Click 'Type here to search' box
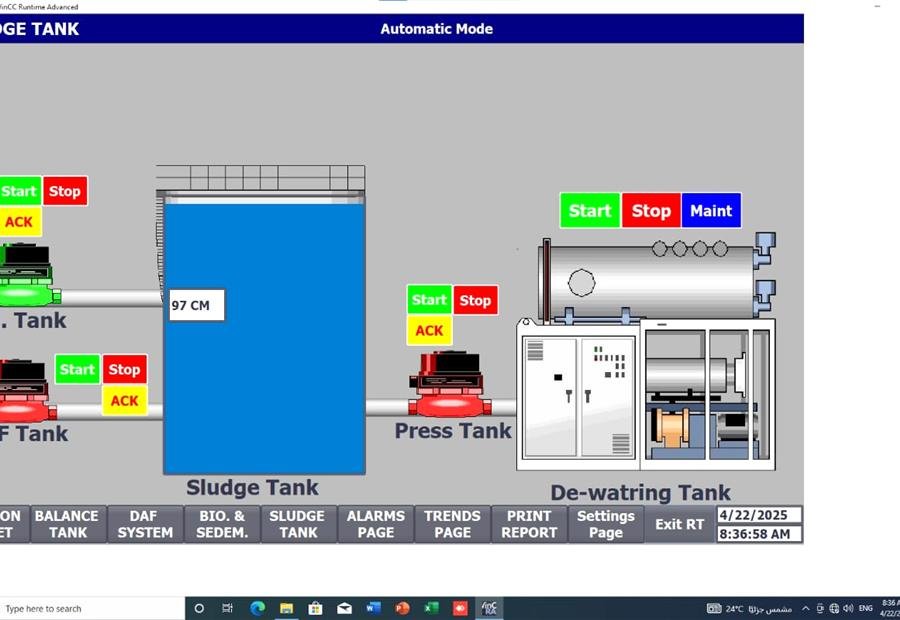Screen dimensions: 900x620 point(92,609)
